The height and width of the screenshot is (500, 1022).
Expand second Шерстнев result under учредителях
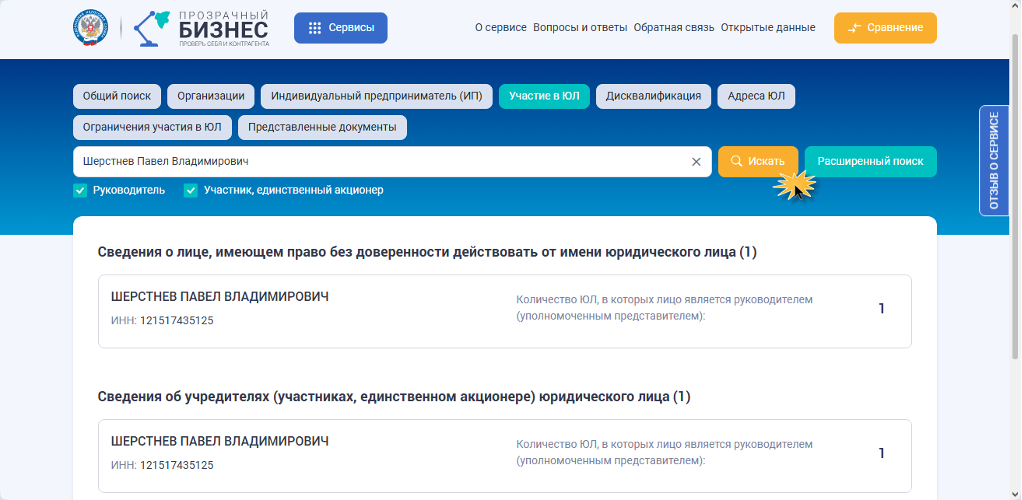click(504, 456)
